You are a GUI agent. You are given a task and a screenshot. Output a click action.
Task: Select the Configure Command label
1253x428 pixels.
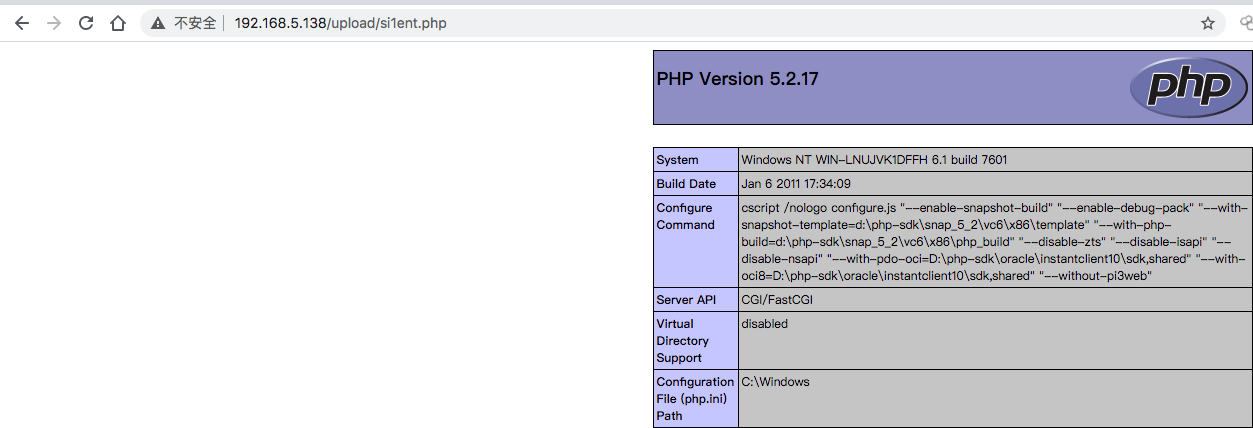pos(685,216)
